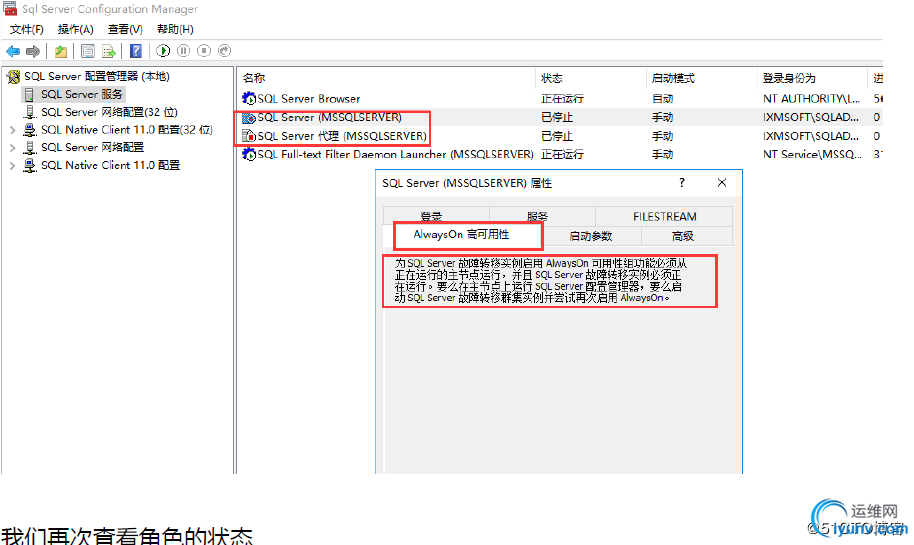Click the Properties toolbar icon
This screenshot has width=914, height=545.
87,51
